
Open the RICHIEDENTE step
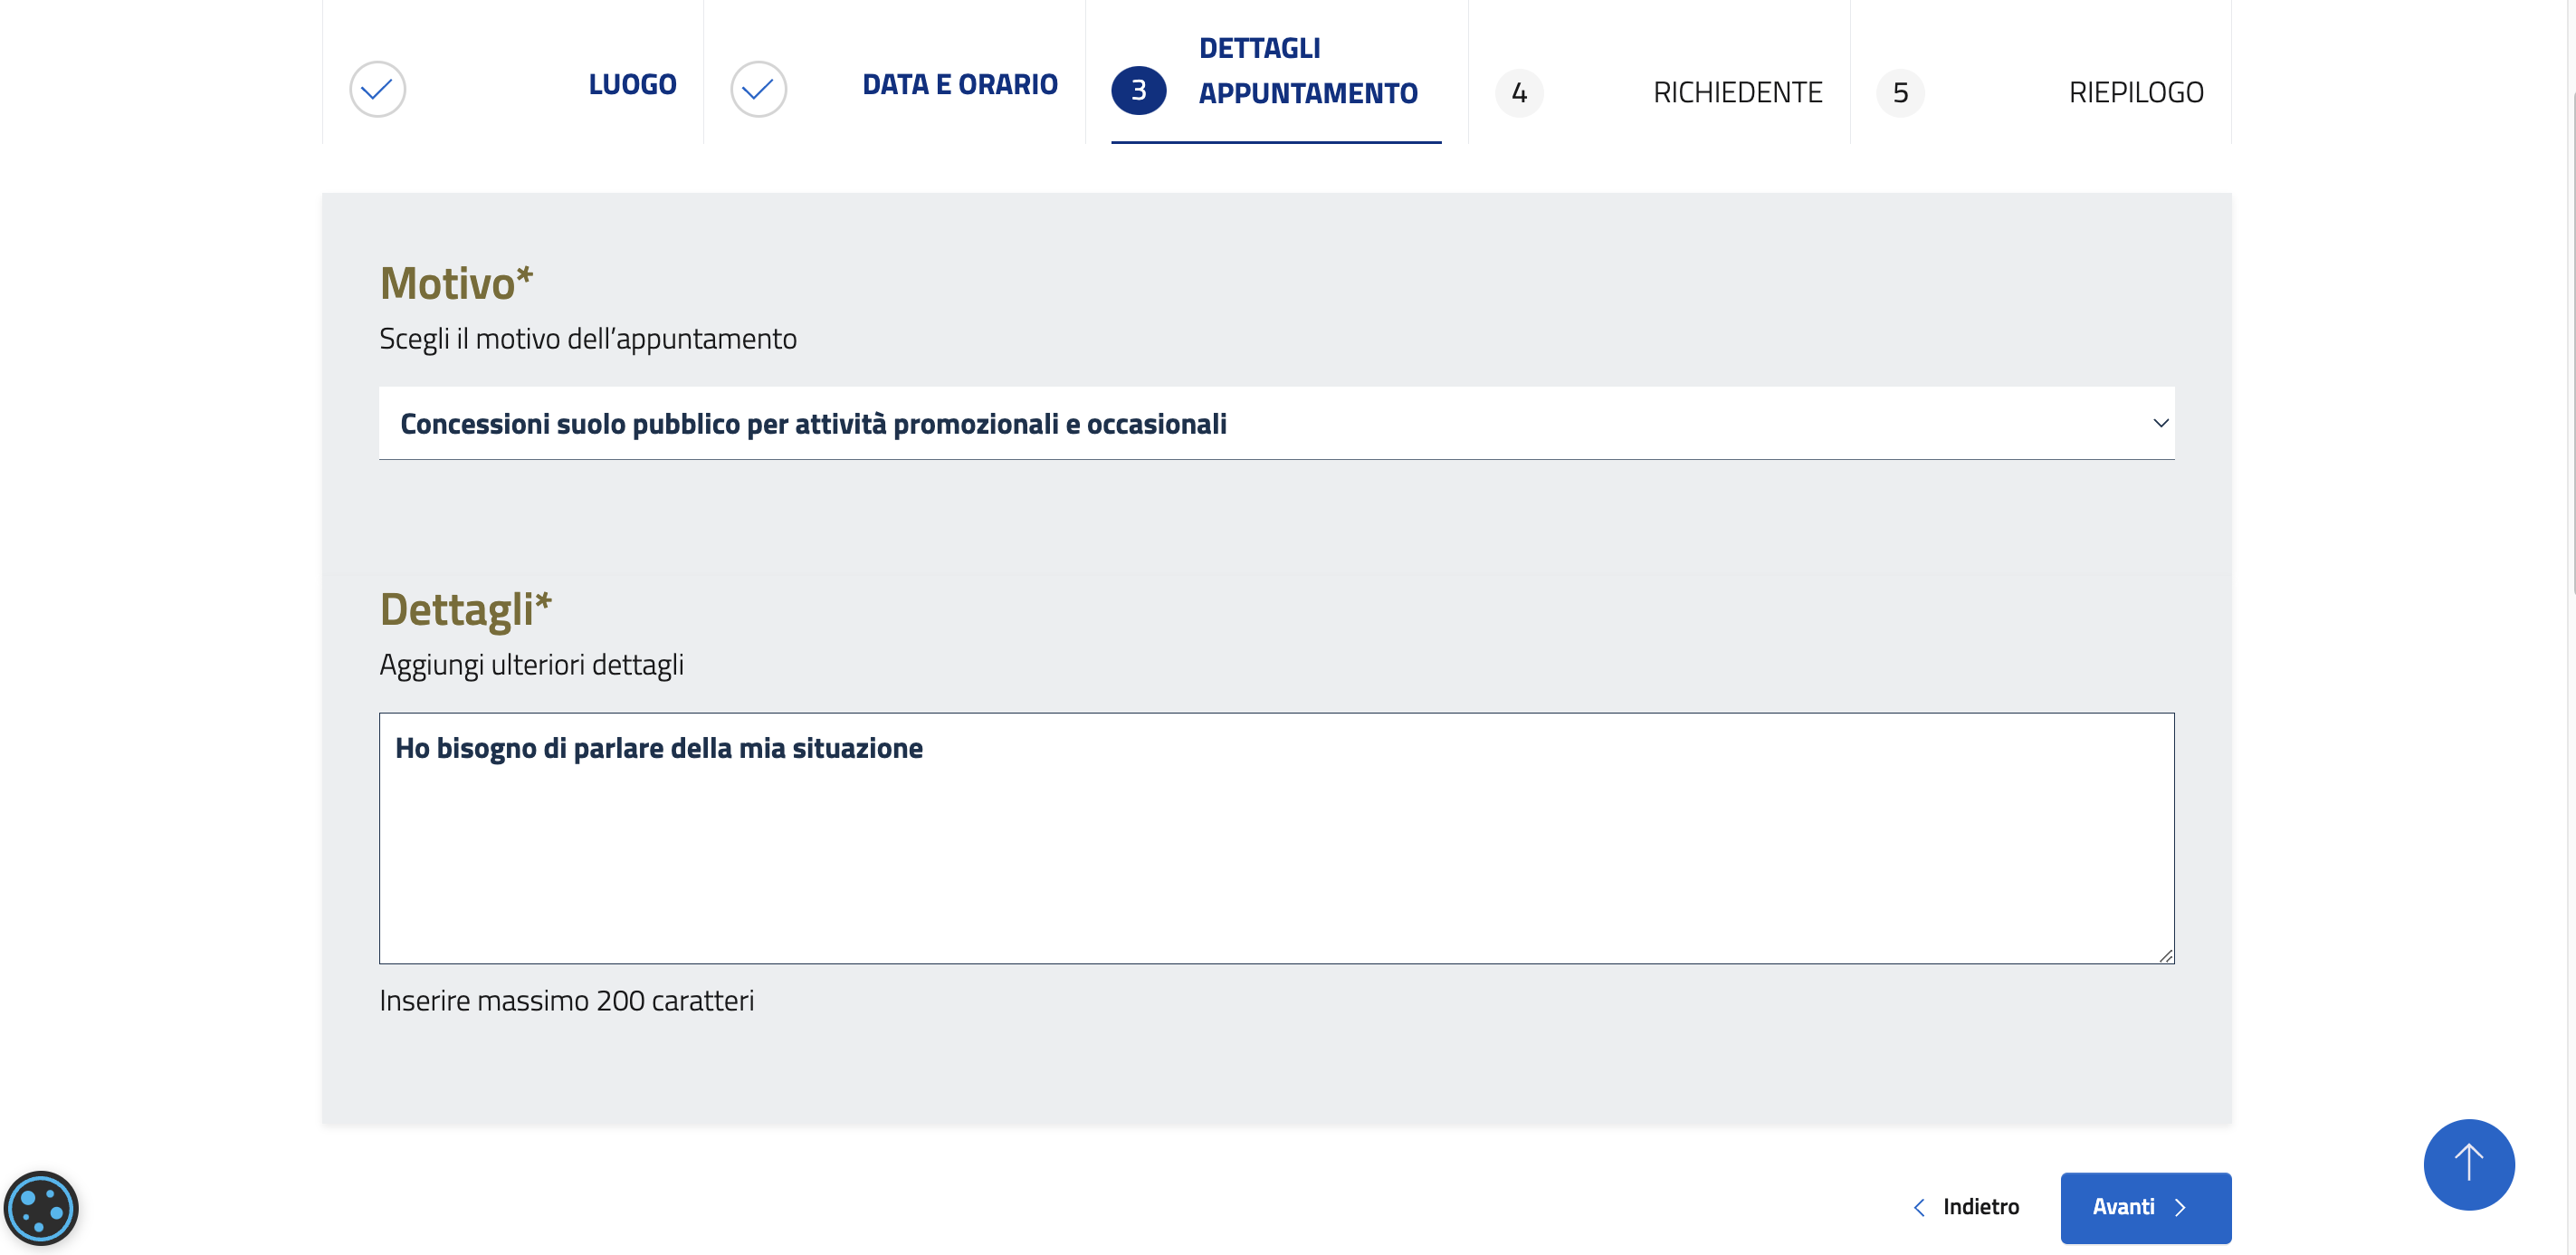[1737, 93]
